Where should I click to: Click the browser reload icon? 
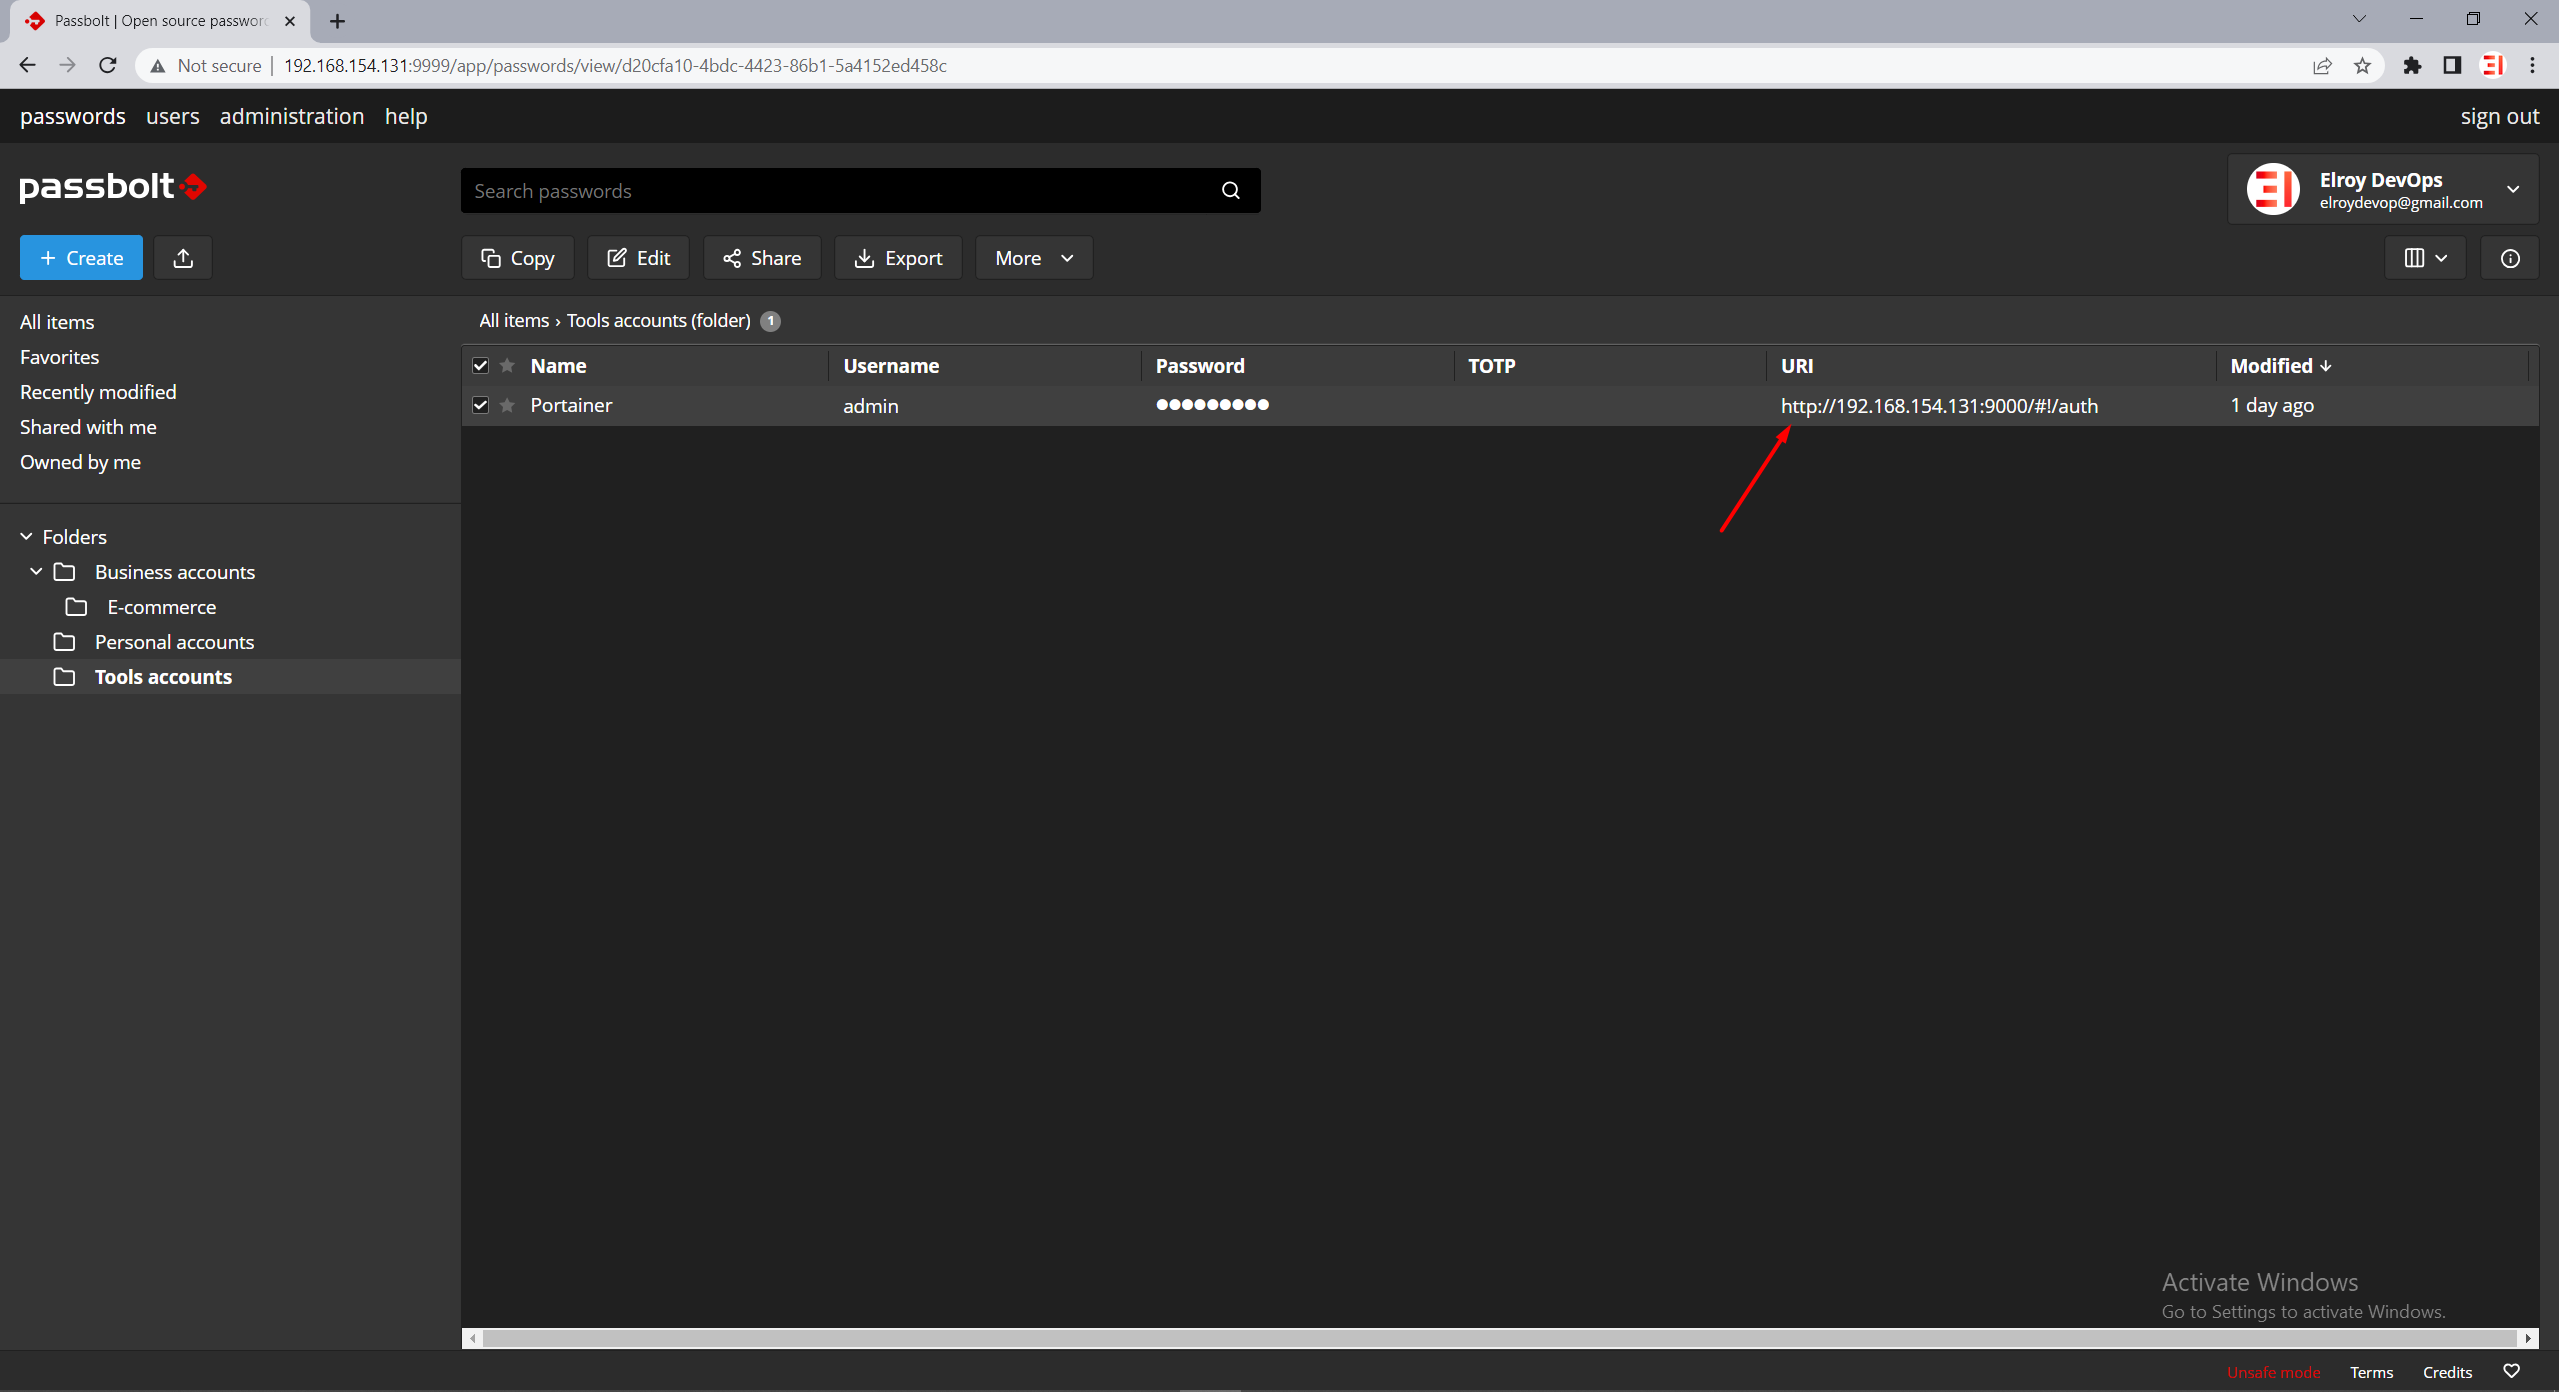pos(108,65)
